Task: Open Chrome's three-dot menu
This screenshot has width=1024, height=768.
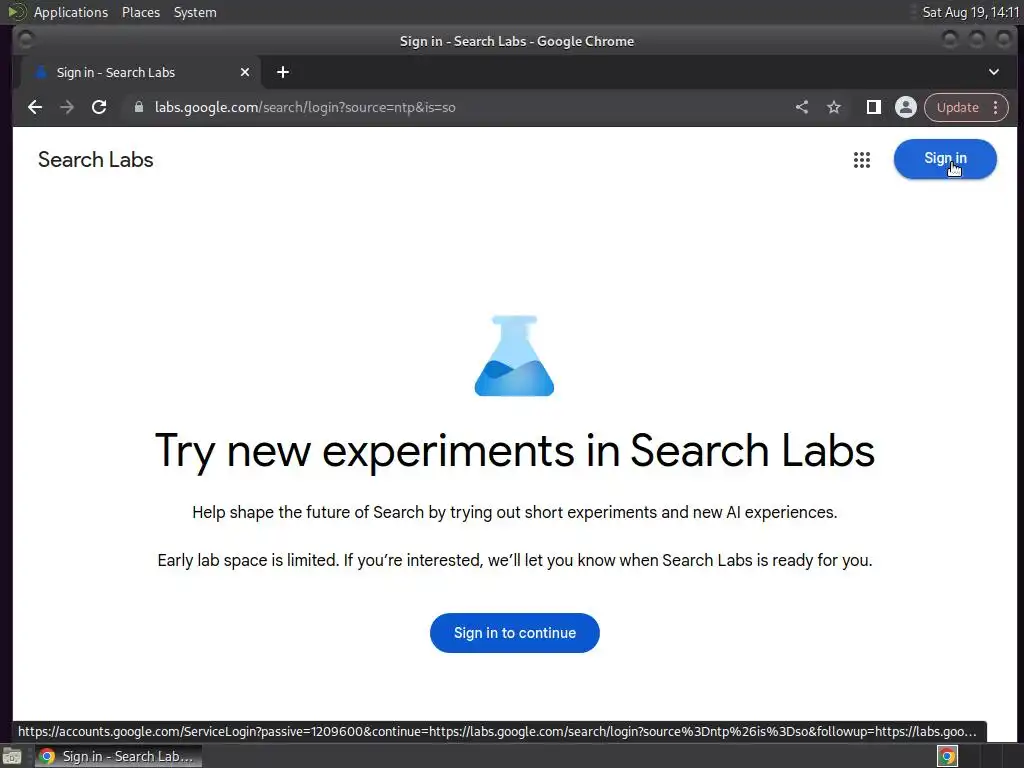Action: (995, 107)
